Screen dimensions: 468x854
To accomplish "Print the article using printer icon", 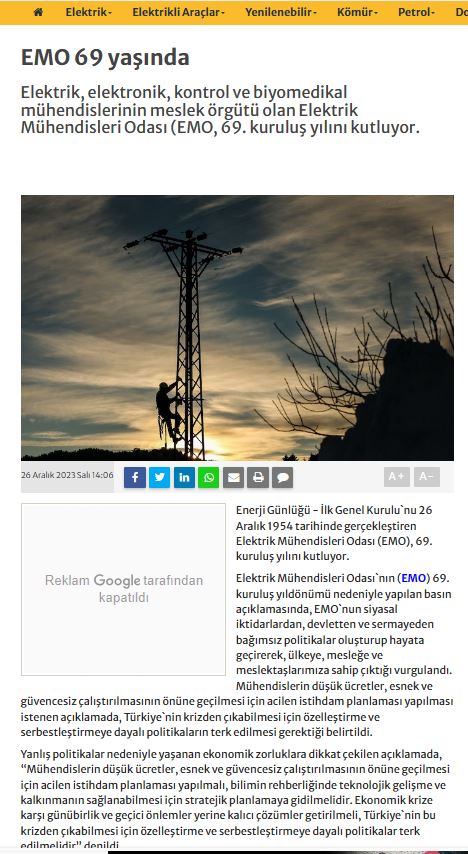I will click(x=258, y=478).
